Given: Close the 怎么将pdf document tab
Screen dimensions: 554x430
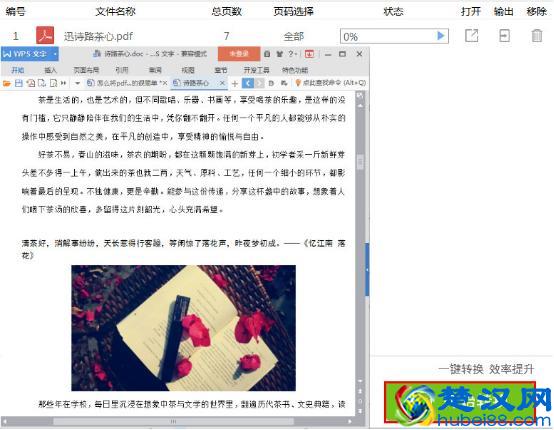Looking at the screenshot, I should pos(165,83).
